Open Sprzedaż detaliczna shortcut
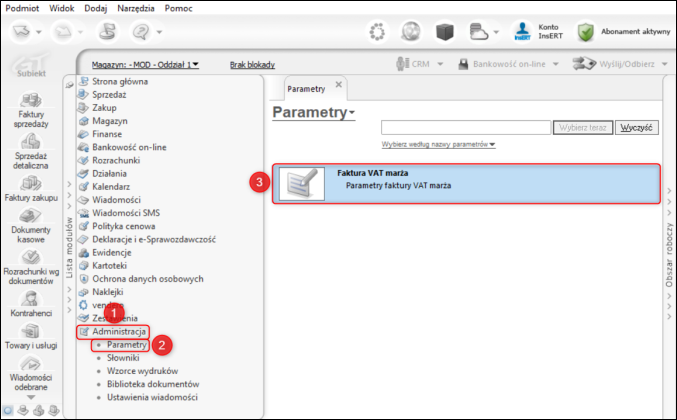The width and height of the screenshot is (677, 420). click(31, 151)
